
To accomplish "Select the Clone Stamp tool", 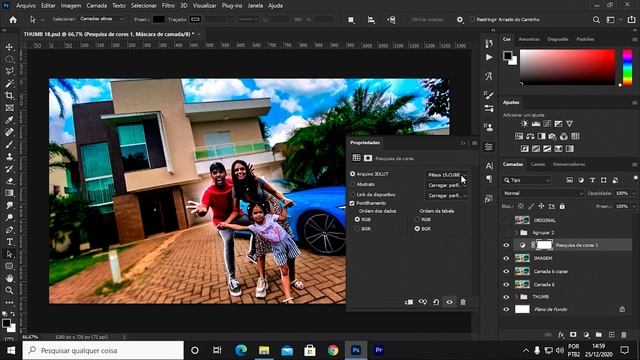I will click(x=9, y=156).
